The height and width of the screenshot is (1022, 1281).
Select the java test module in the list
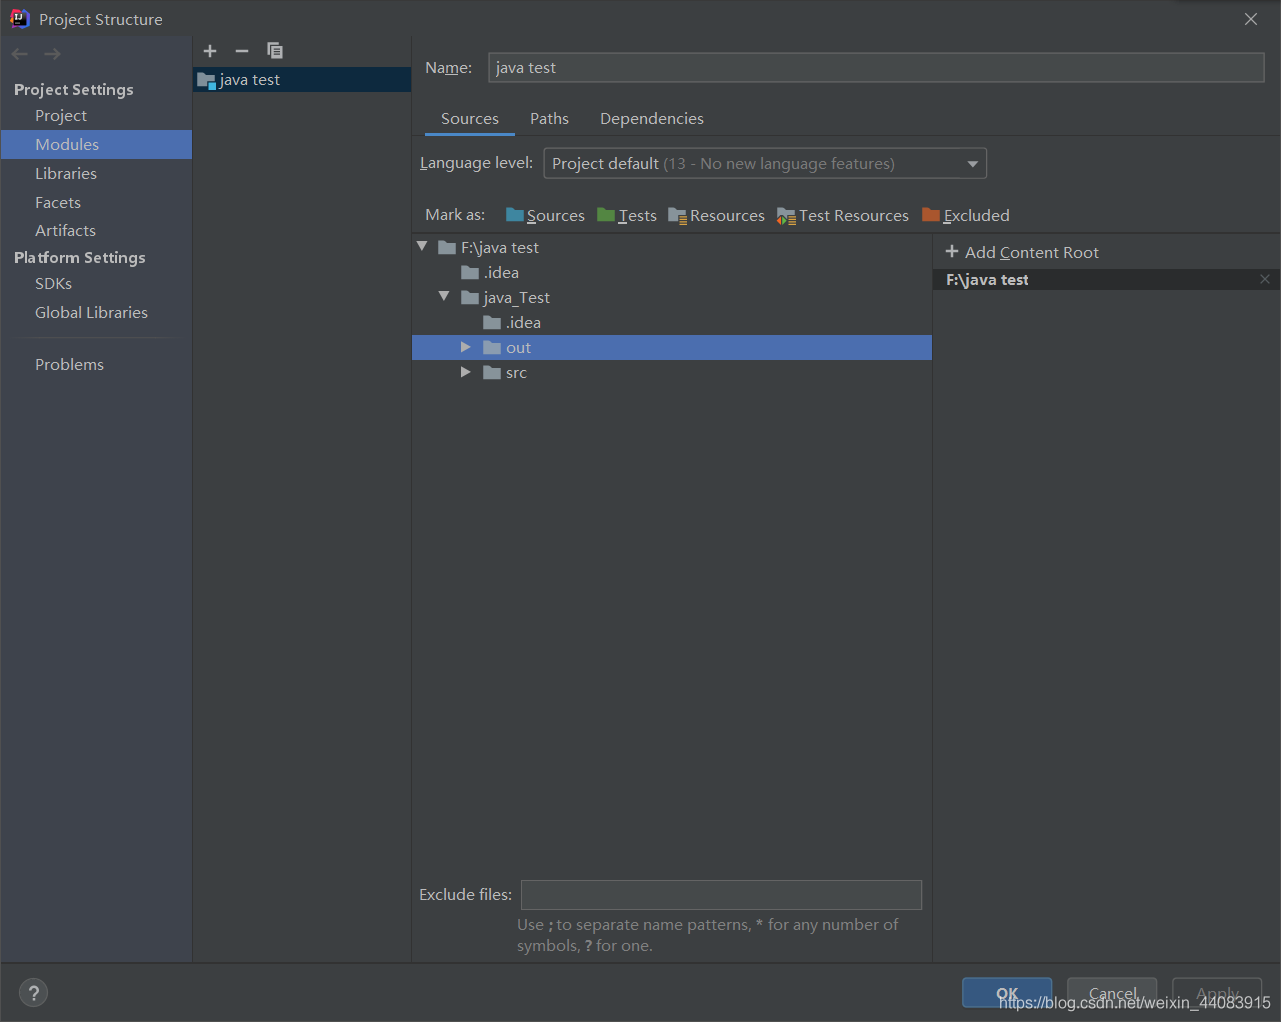(302, 80)
